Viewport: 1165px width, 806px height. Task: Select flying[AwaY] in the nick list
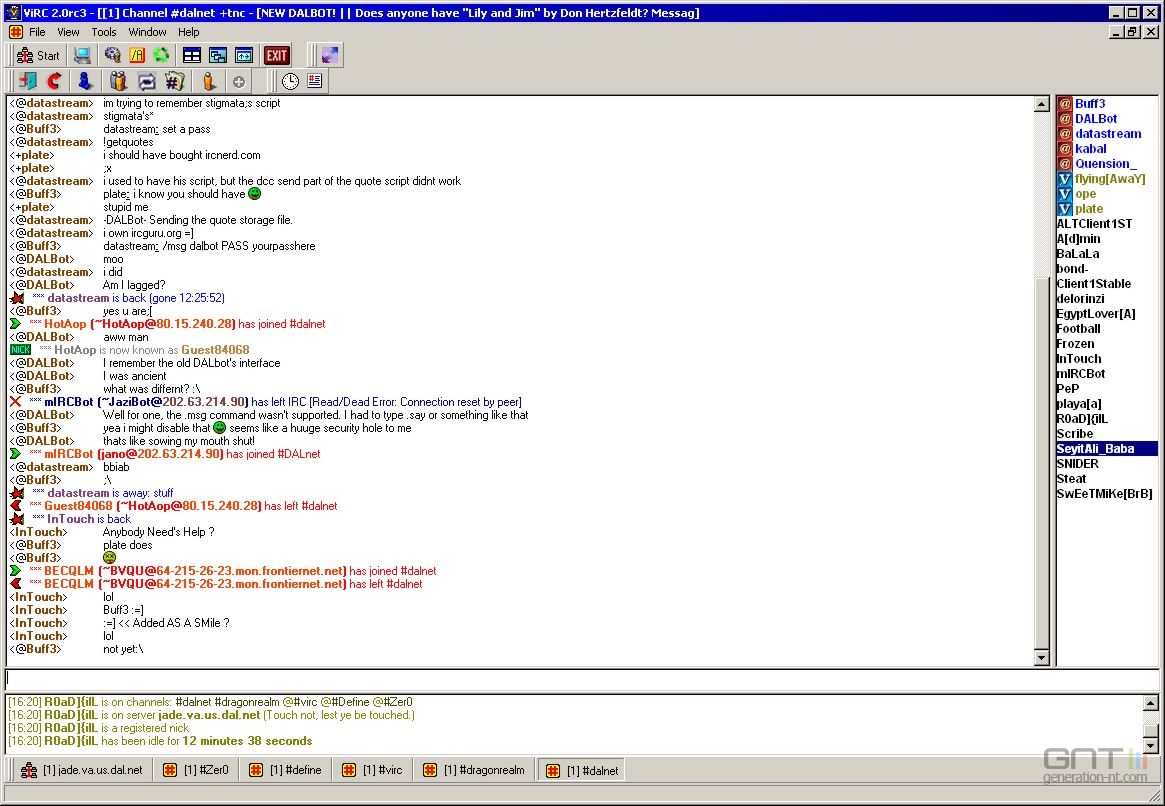coord(1106,179)
